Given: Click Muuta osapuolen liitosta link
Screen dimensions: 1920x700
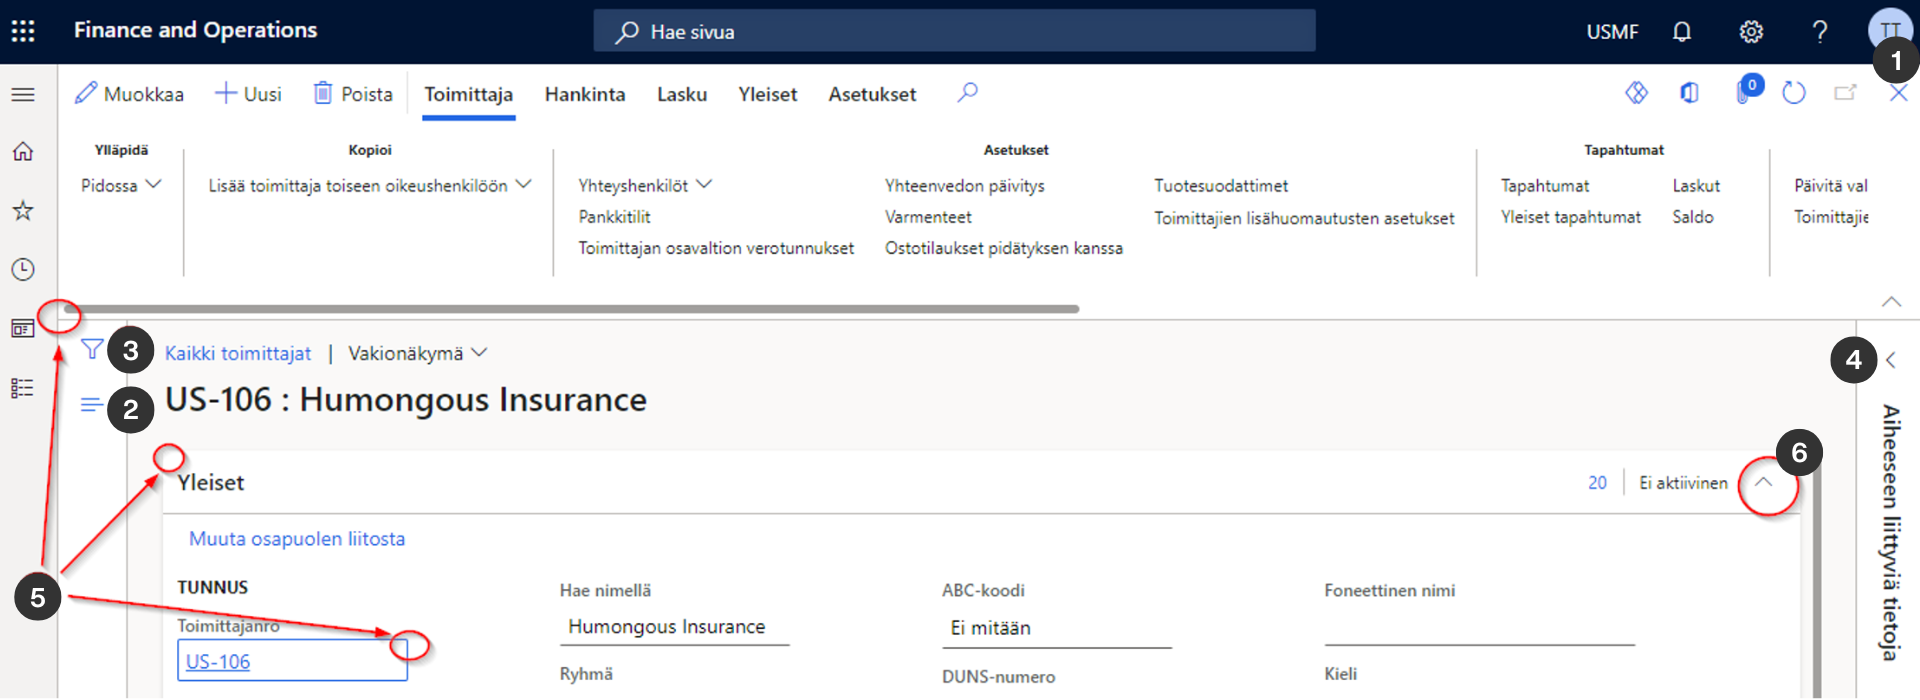Looking at the screenshot, I should pyautogui.click(x=297, y=539).
